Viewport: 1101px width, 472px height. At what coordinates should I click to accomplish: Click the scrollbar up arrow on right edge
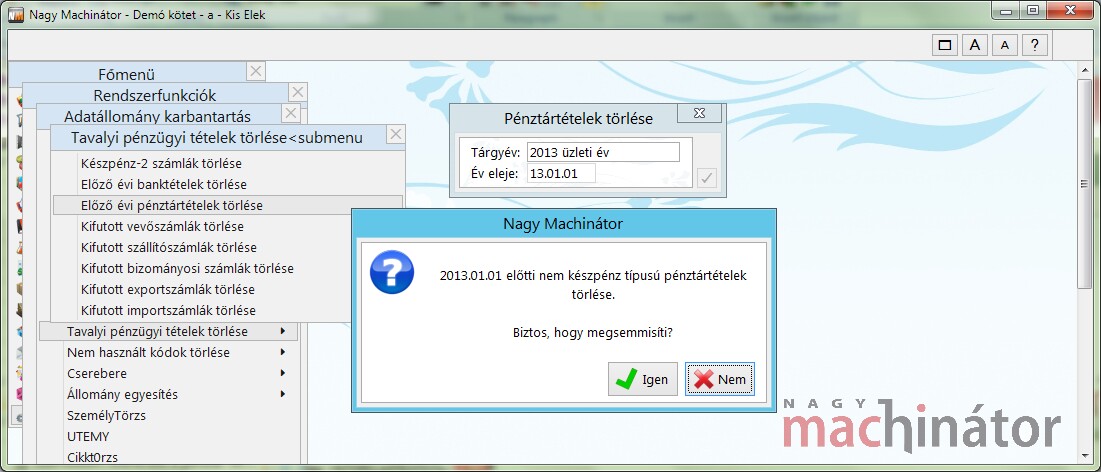(x=1085, y=70)
